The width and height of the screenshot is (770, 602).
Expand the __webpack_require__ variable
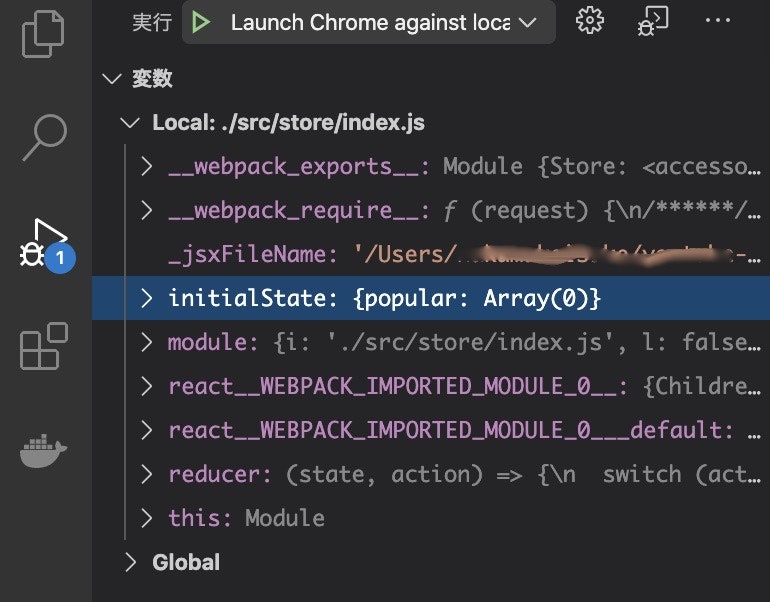click(x=146, y=210)
